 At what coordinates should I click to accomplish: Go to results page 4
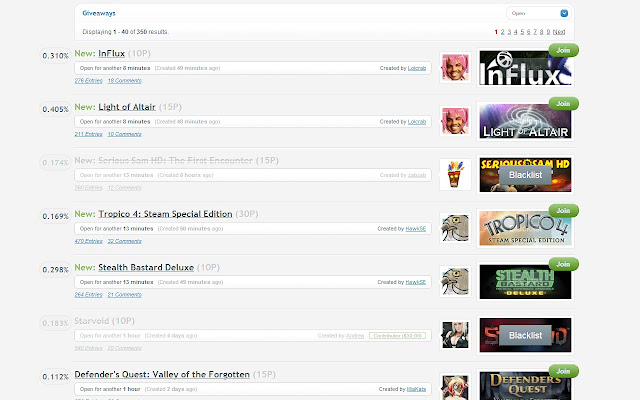516,32
